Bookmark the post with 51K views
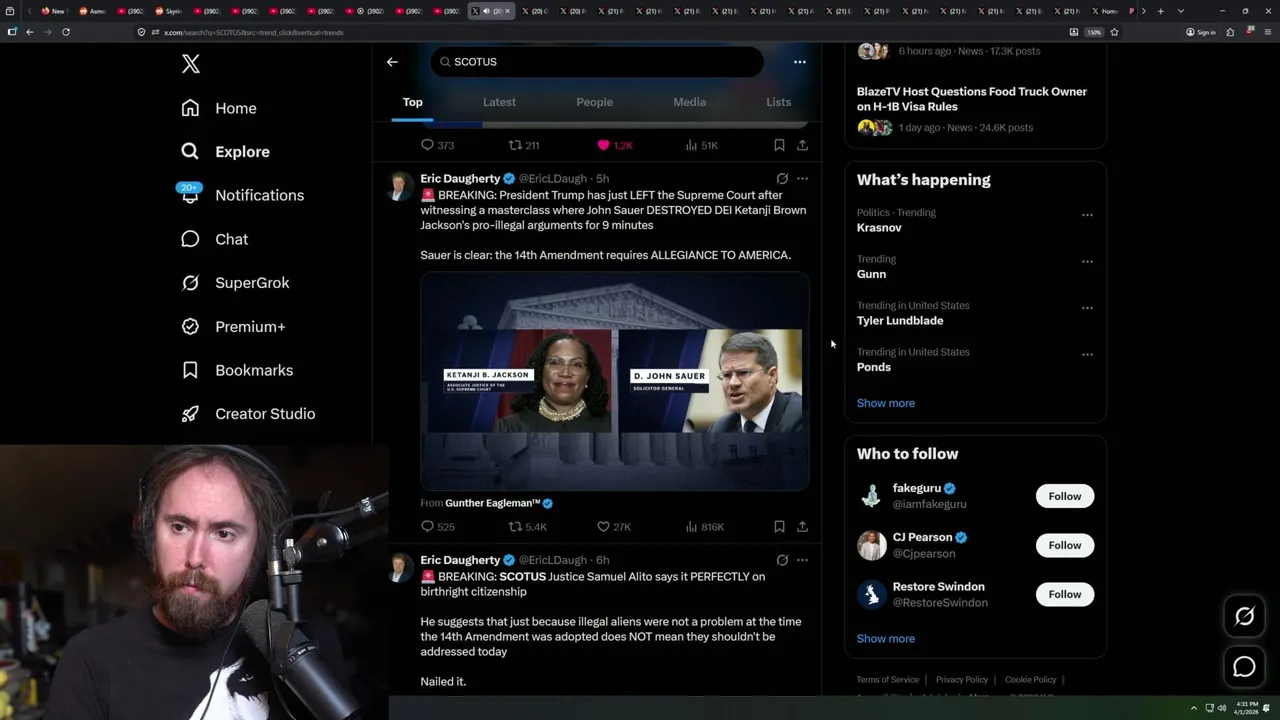 tap(779, 145)
